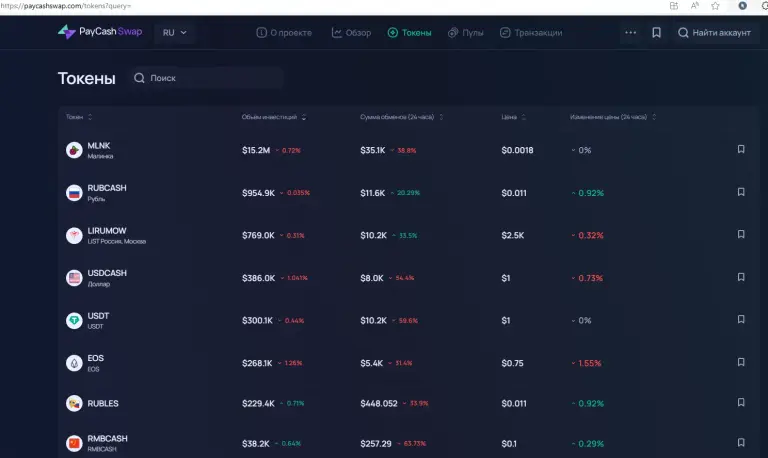Click the RUBCASH Russian flag icon
The image size is (768, 458).
[x=74, y=193]
